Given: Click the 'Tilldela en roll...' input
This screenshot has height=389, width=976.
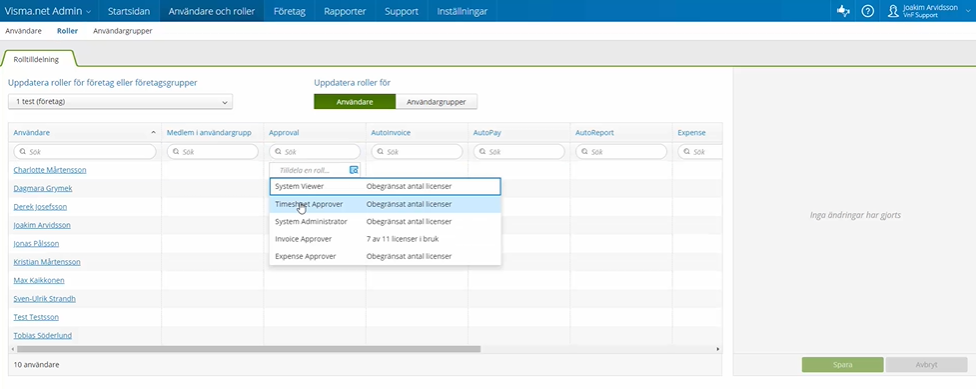Looking at the screenshot, I should [x=309, y=170].
